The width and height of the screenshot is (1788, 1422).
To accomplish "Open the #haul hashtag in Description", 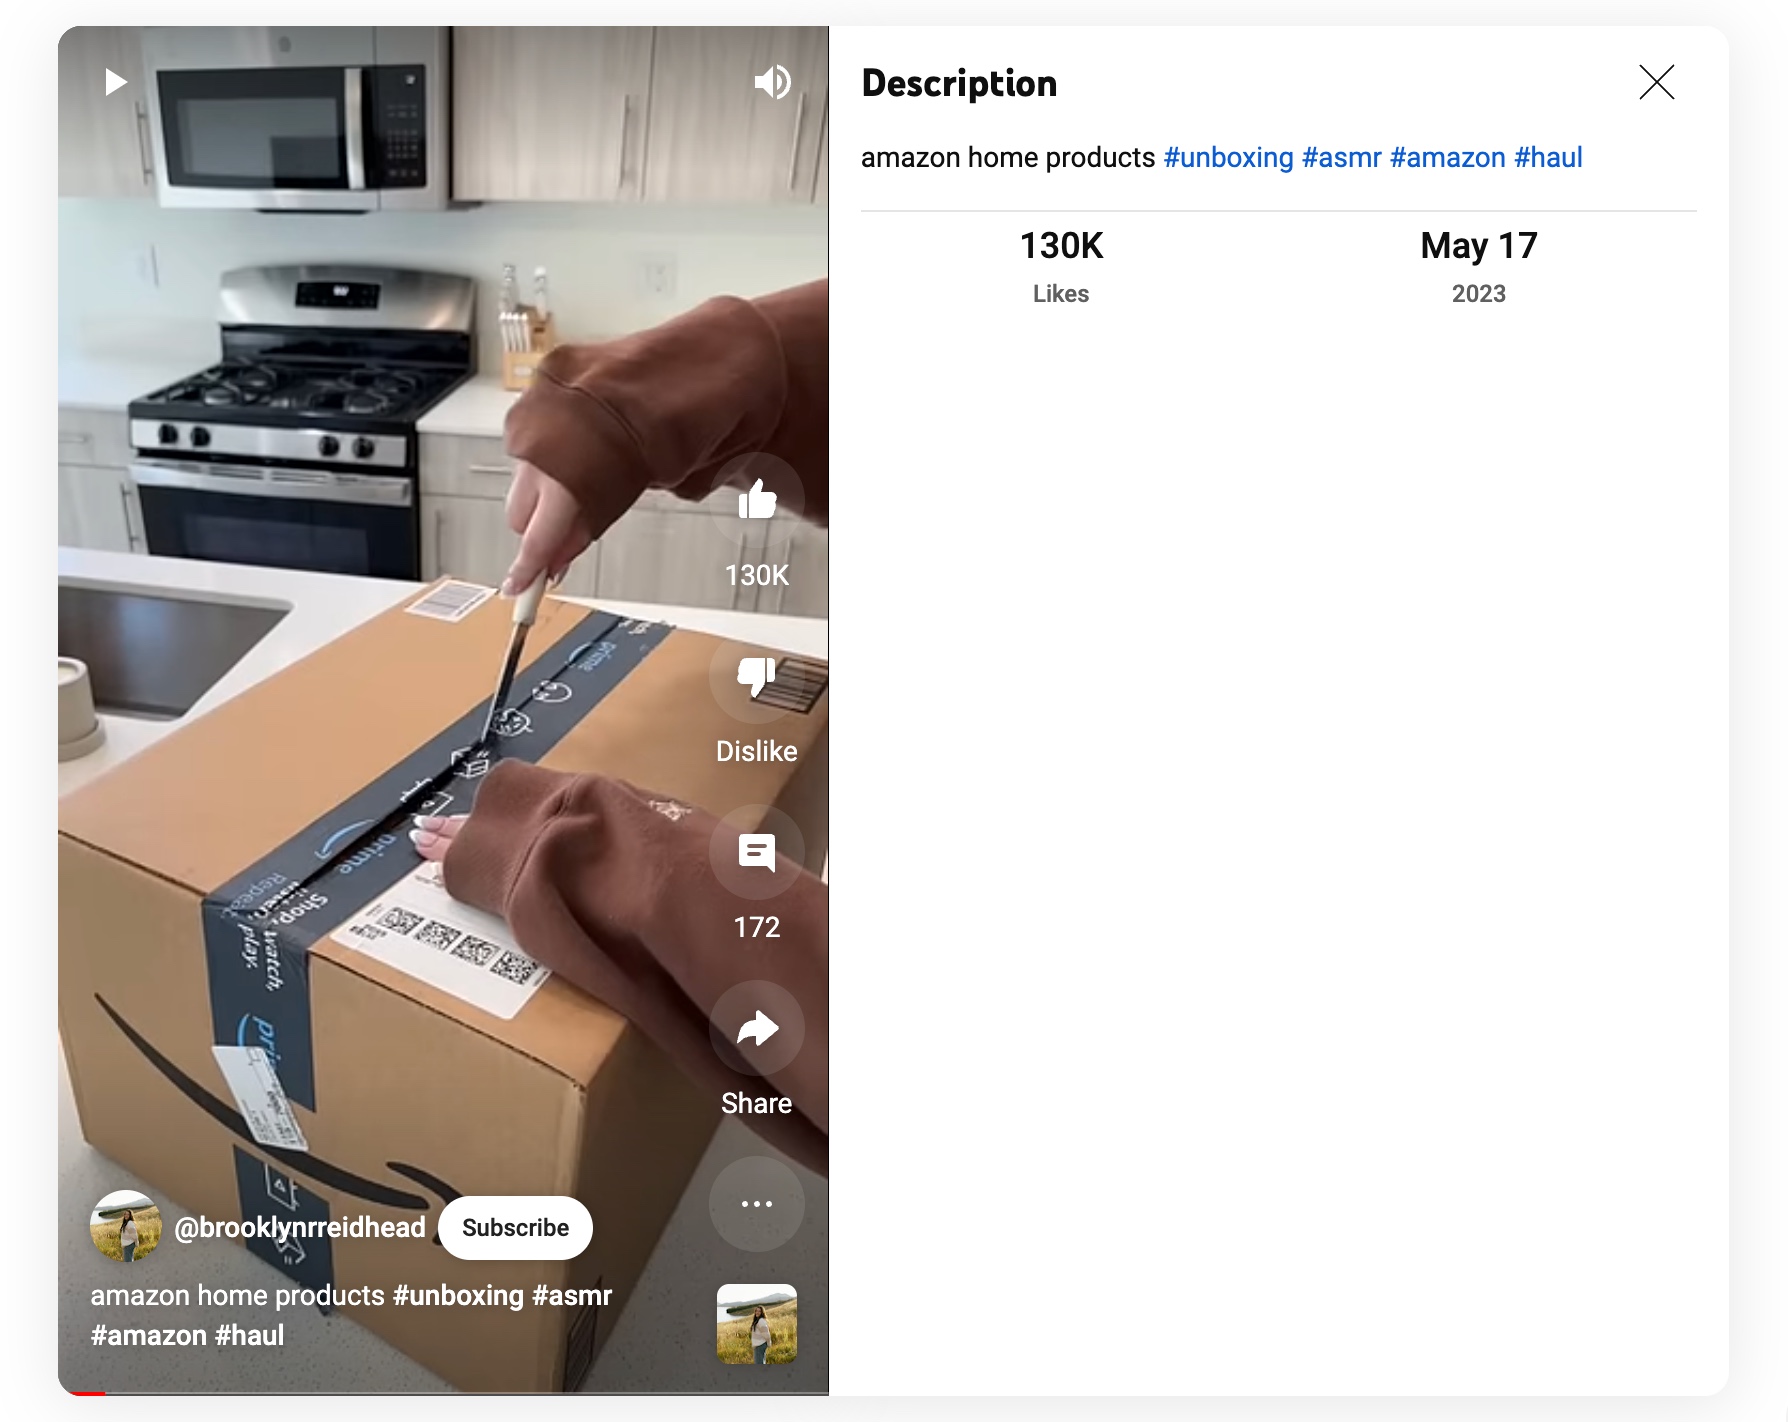I will point(1548,158).
